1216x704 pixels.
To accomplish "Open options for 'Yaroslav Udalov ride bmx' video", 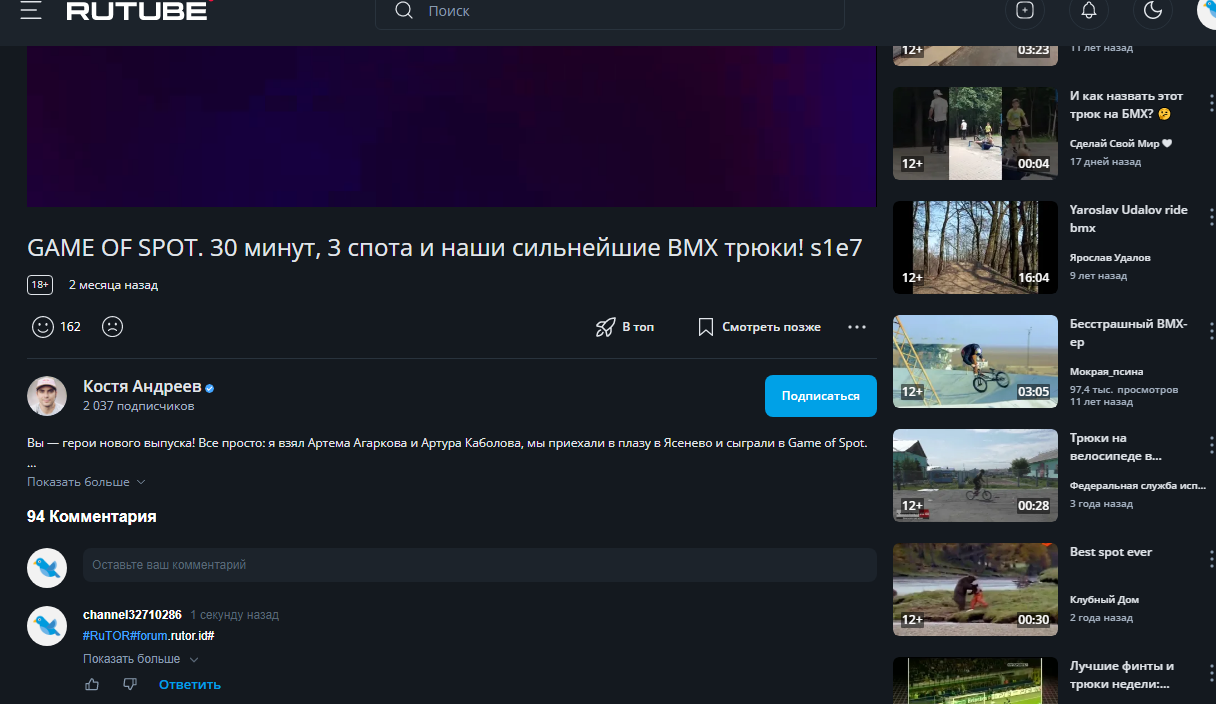I will point(1211,216).
